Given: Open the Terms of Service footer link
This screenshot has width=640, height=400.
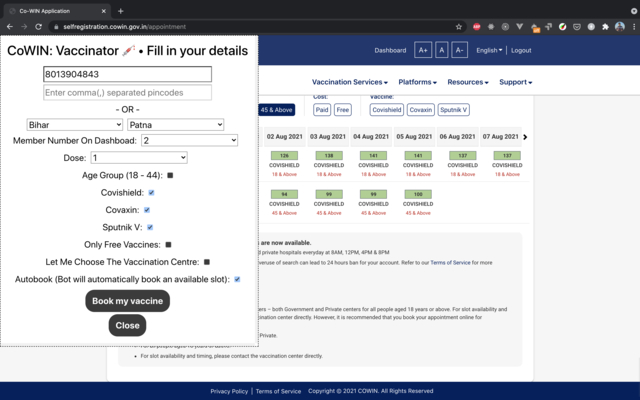Looking at the screenshot, I should click(x=278, y=391).
